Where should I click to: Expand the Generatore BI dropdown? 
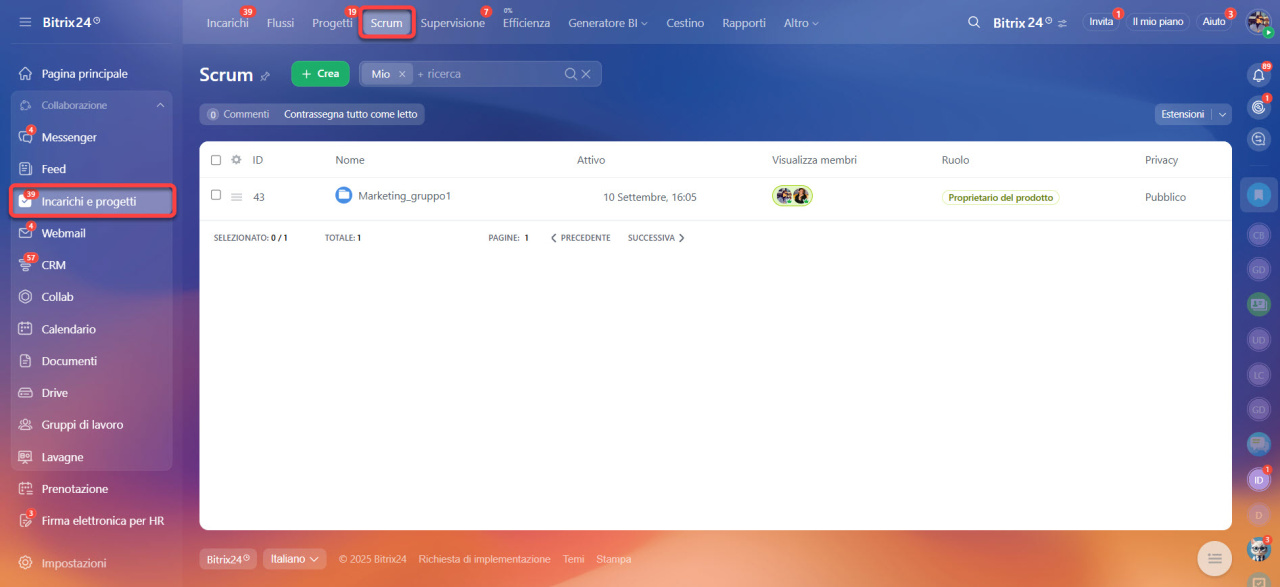pos(608,23)
